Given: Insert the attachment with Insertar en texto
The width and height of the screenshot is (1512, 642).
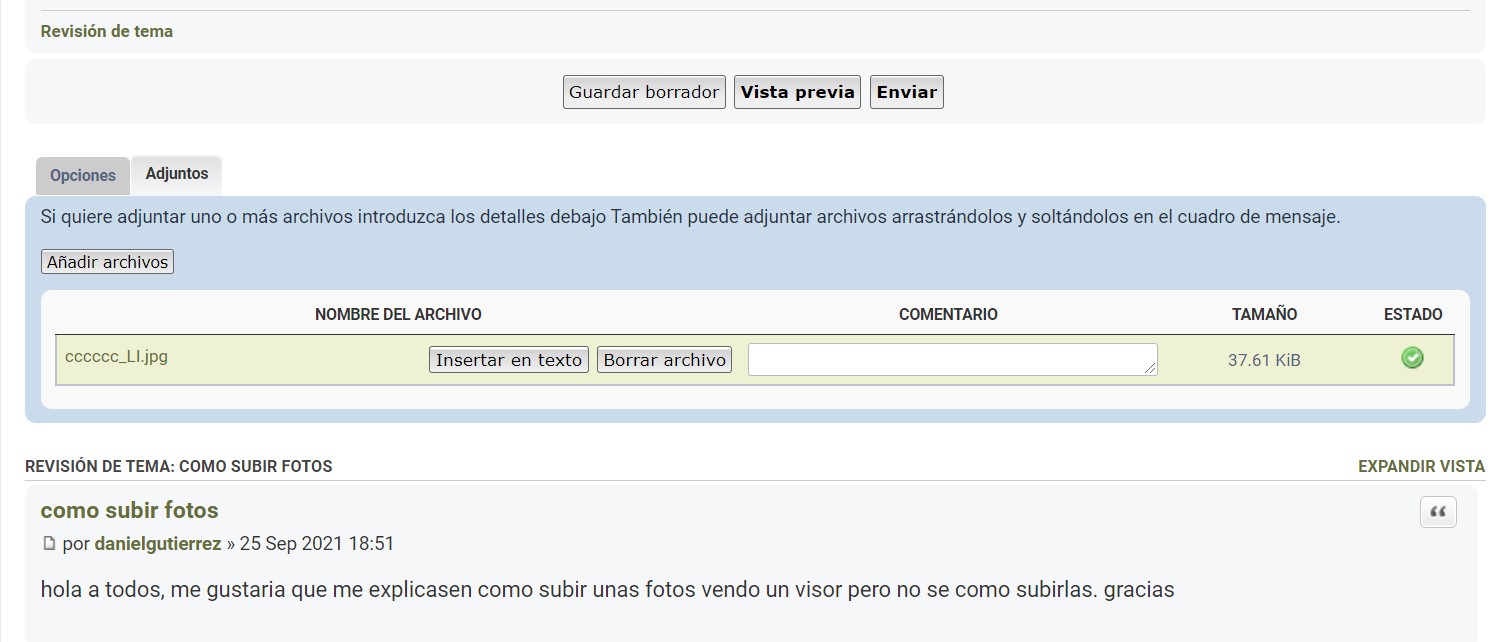Looking at the screenshot, I should [x=508, y=360].
